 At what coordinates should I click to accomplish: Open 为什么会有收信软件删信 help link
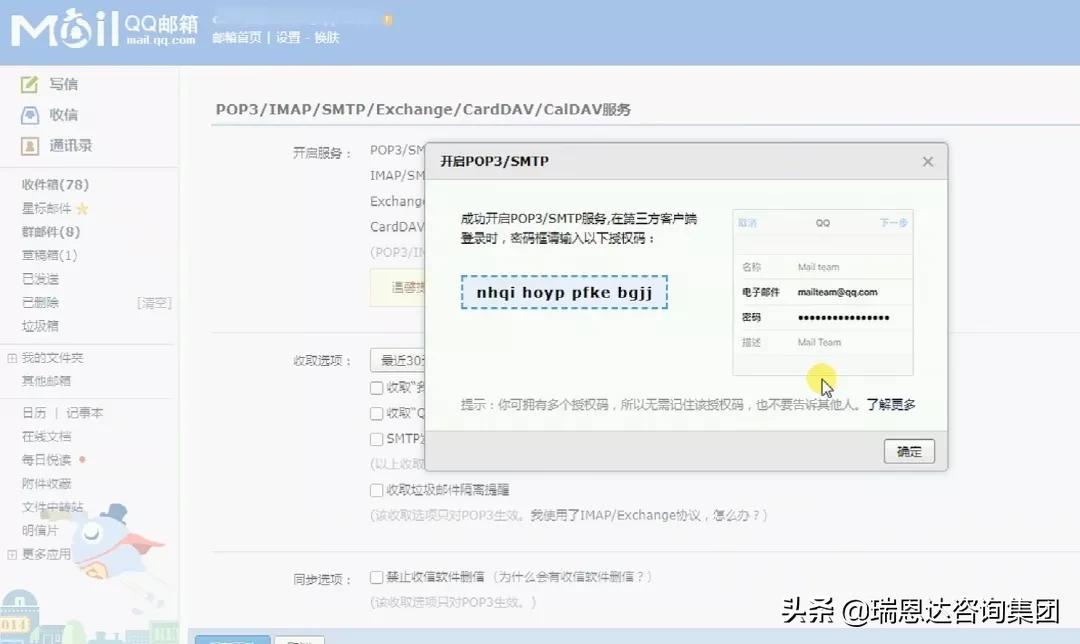tap(571, 577)
